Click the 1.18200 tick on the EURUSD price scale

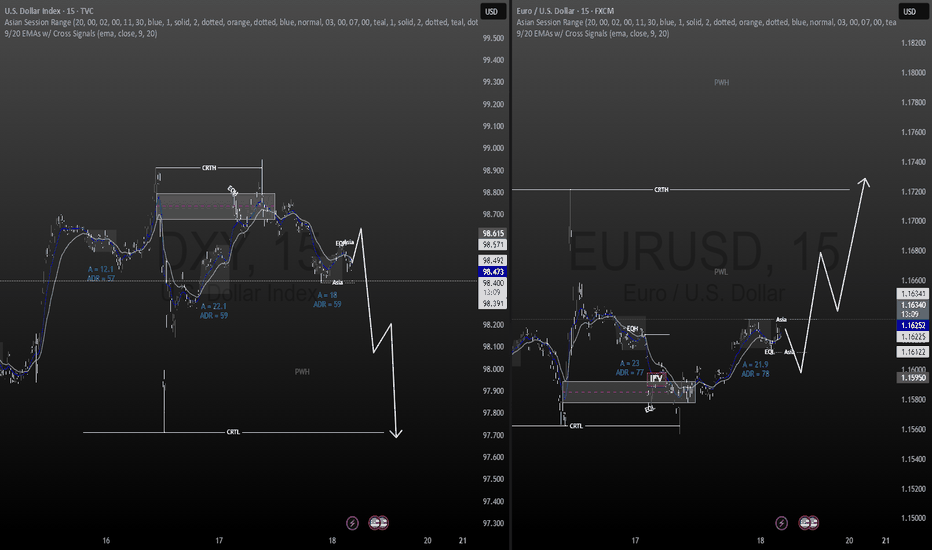[x=913, y=43]
